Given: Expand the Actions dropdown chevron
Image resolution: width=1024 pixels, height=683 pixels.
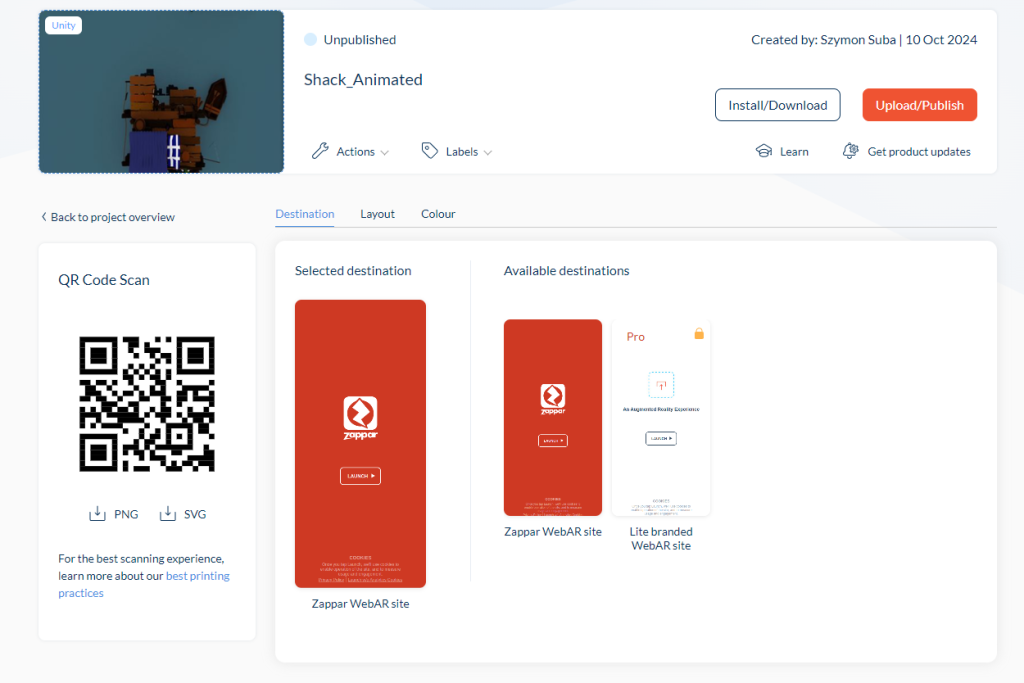Looking at the screenshot, I should [385, 153].
